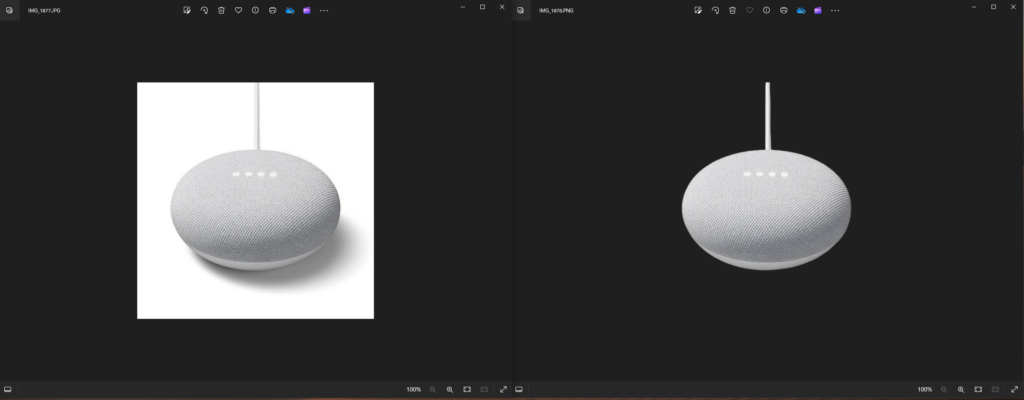Open the See more menu in left window

323,10
